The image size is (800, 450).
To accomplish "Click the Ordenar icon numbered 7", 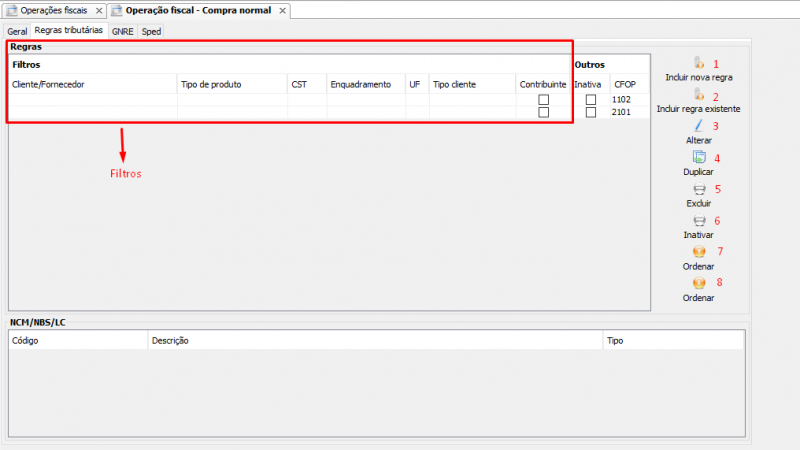I will [x=699, y=252].
